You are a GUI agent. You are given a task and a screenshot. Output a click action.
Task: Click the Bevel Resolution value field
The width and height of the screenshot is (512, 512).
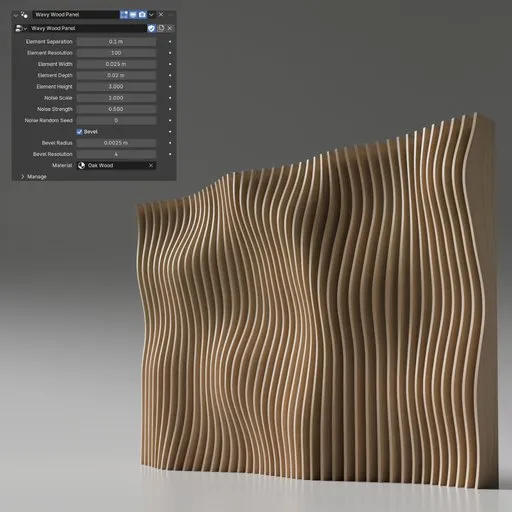point(116,154)
